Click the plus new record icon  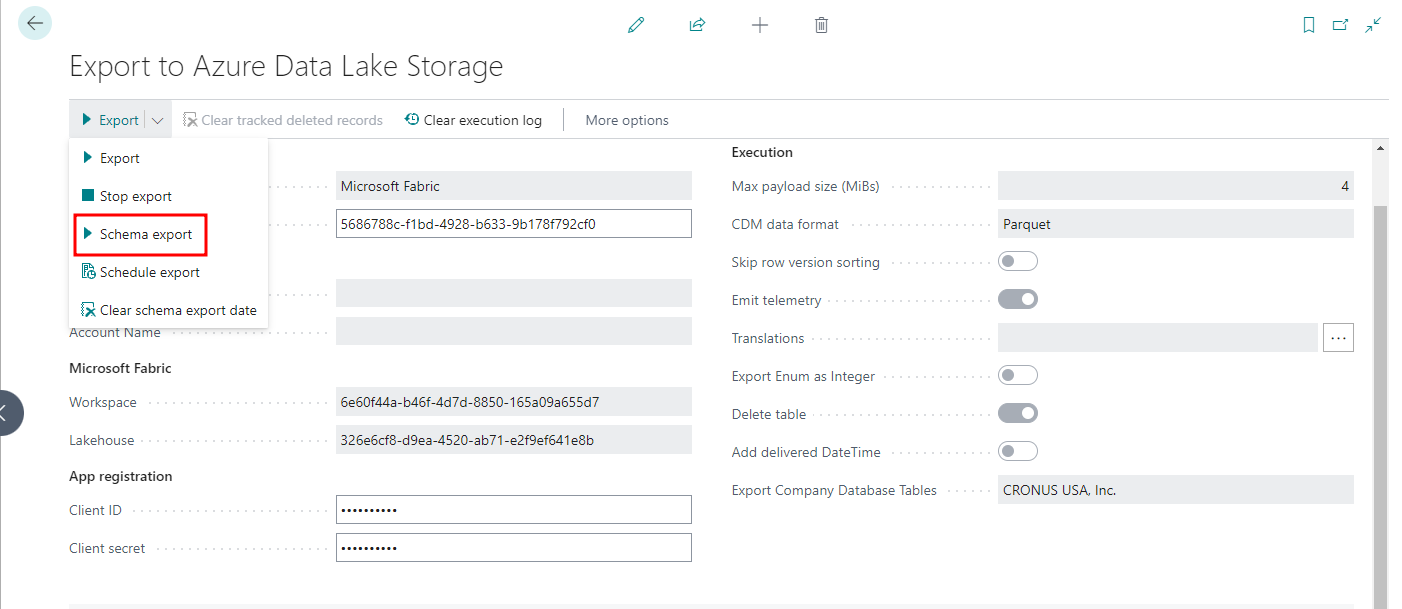point(760,25)
